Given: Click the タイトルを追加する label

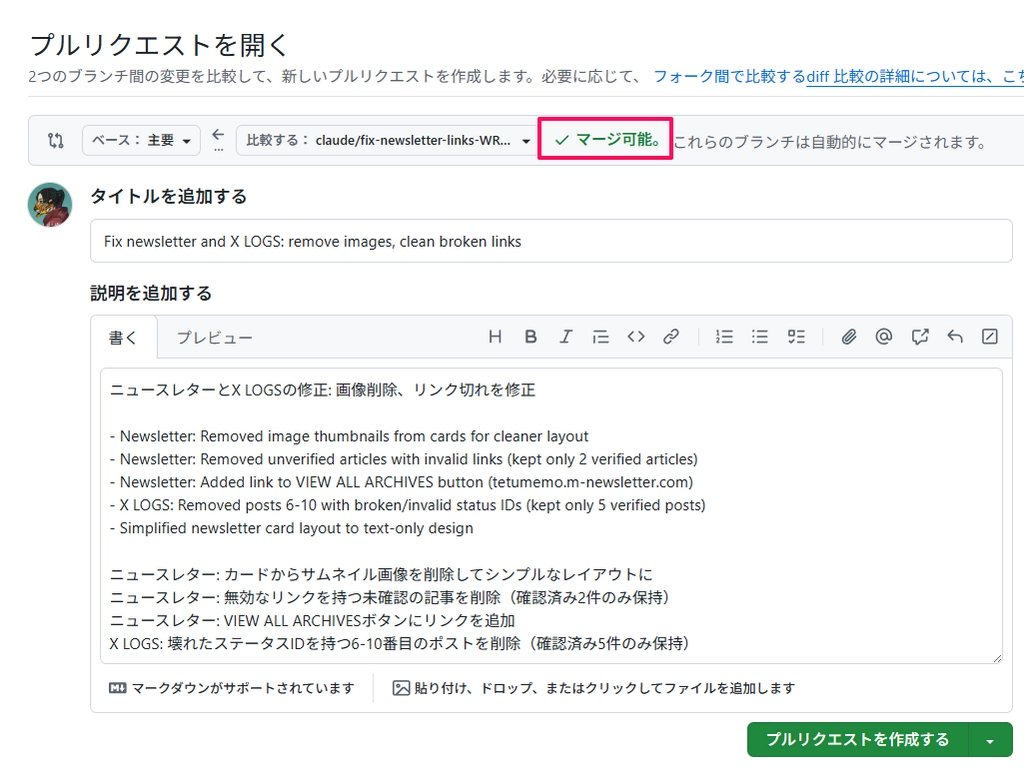Looking at the screenshot, I should (x=168, y=196).
